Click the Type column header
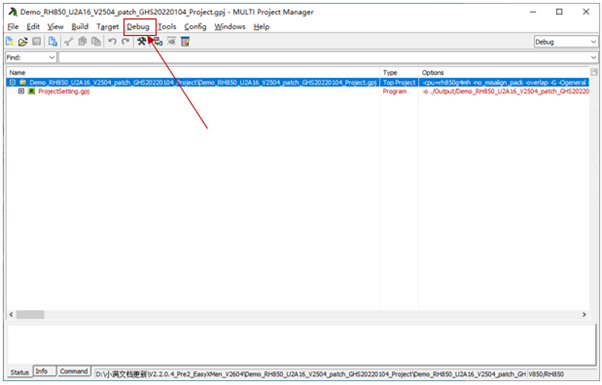 [399, 73]
